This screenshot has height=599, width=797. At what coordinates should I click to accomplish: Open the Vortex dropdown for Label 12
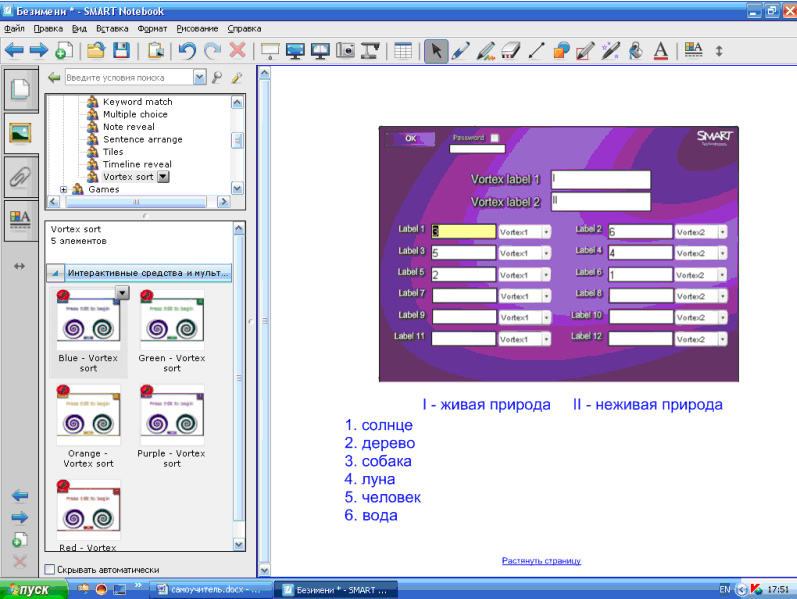pos(722,338)
